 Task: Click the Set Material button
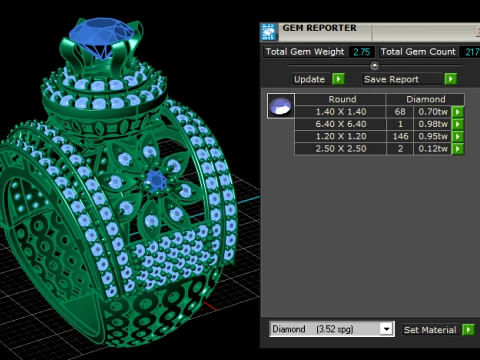point(431,330)
